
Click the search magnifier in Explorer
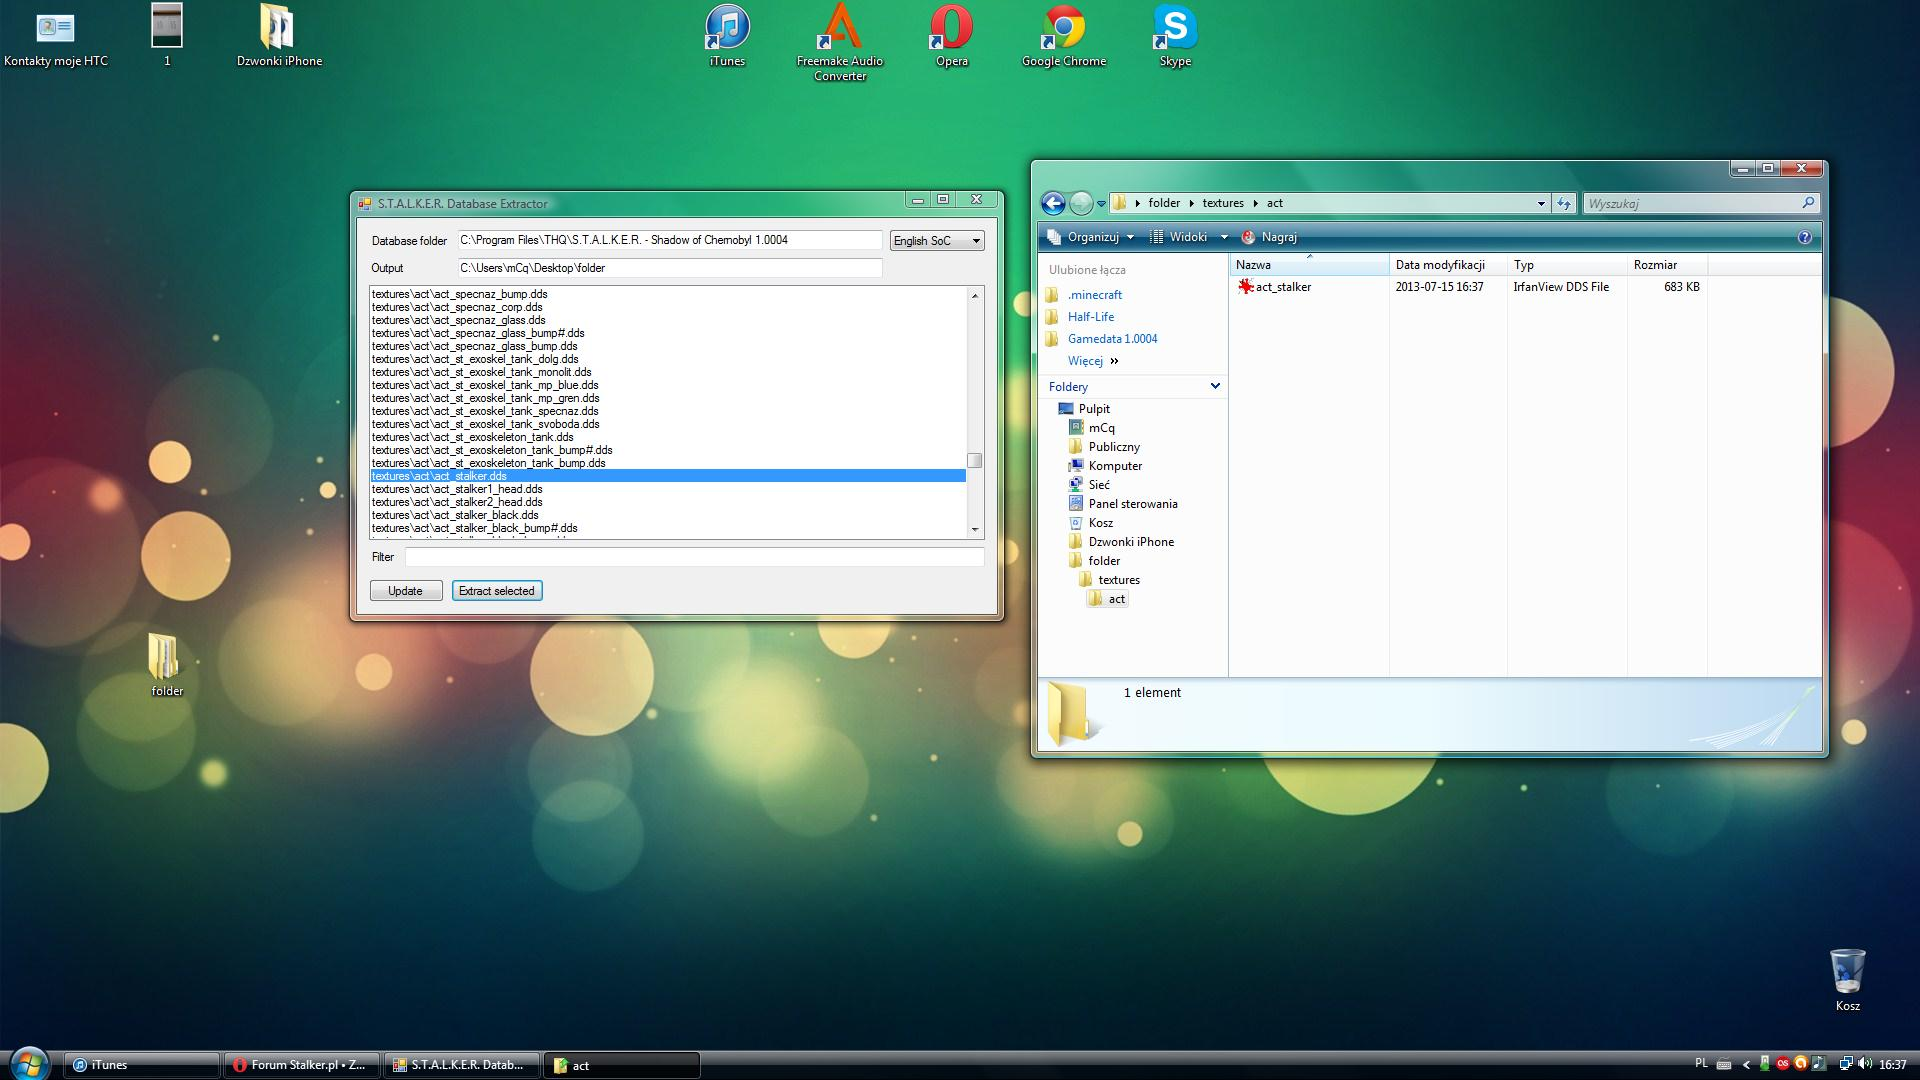tap(1808, 203)
